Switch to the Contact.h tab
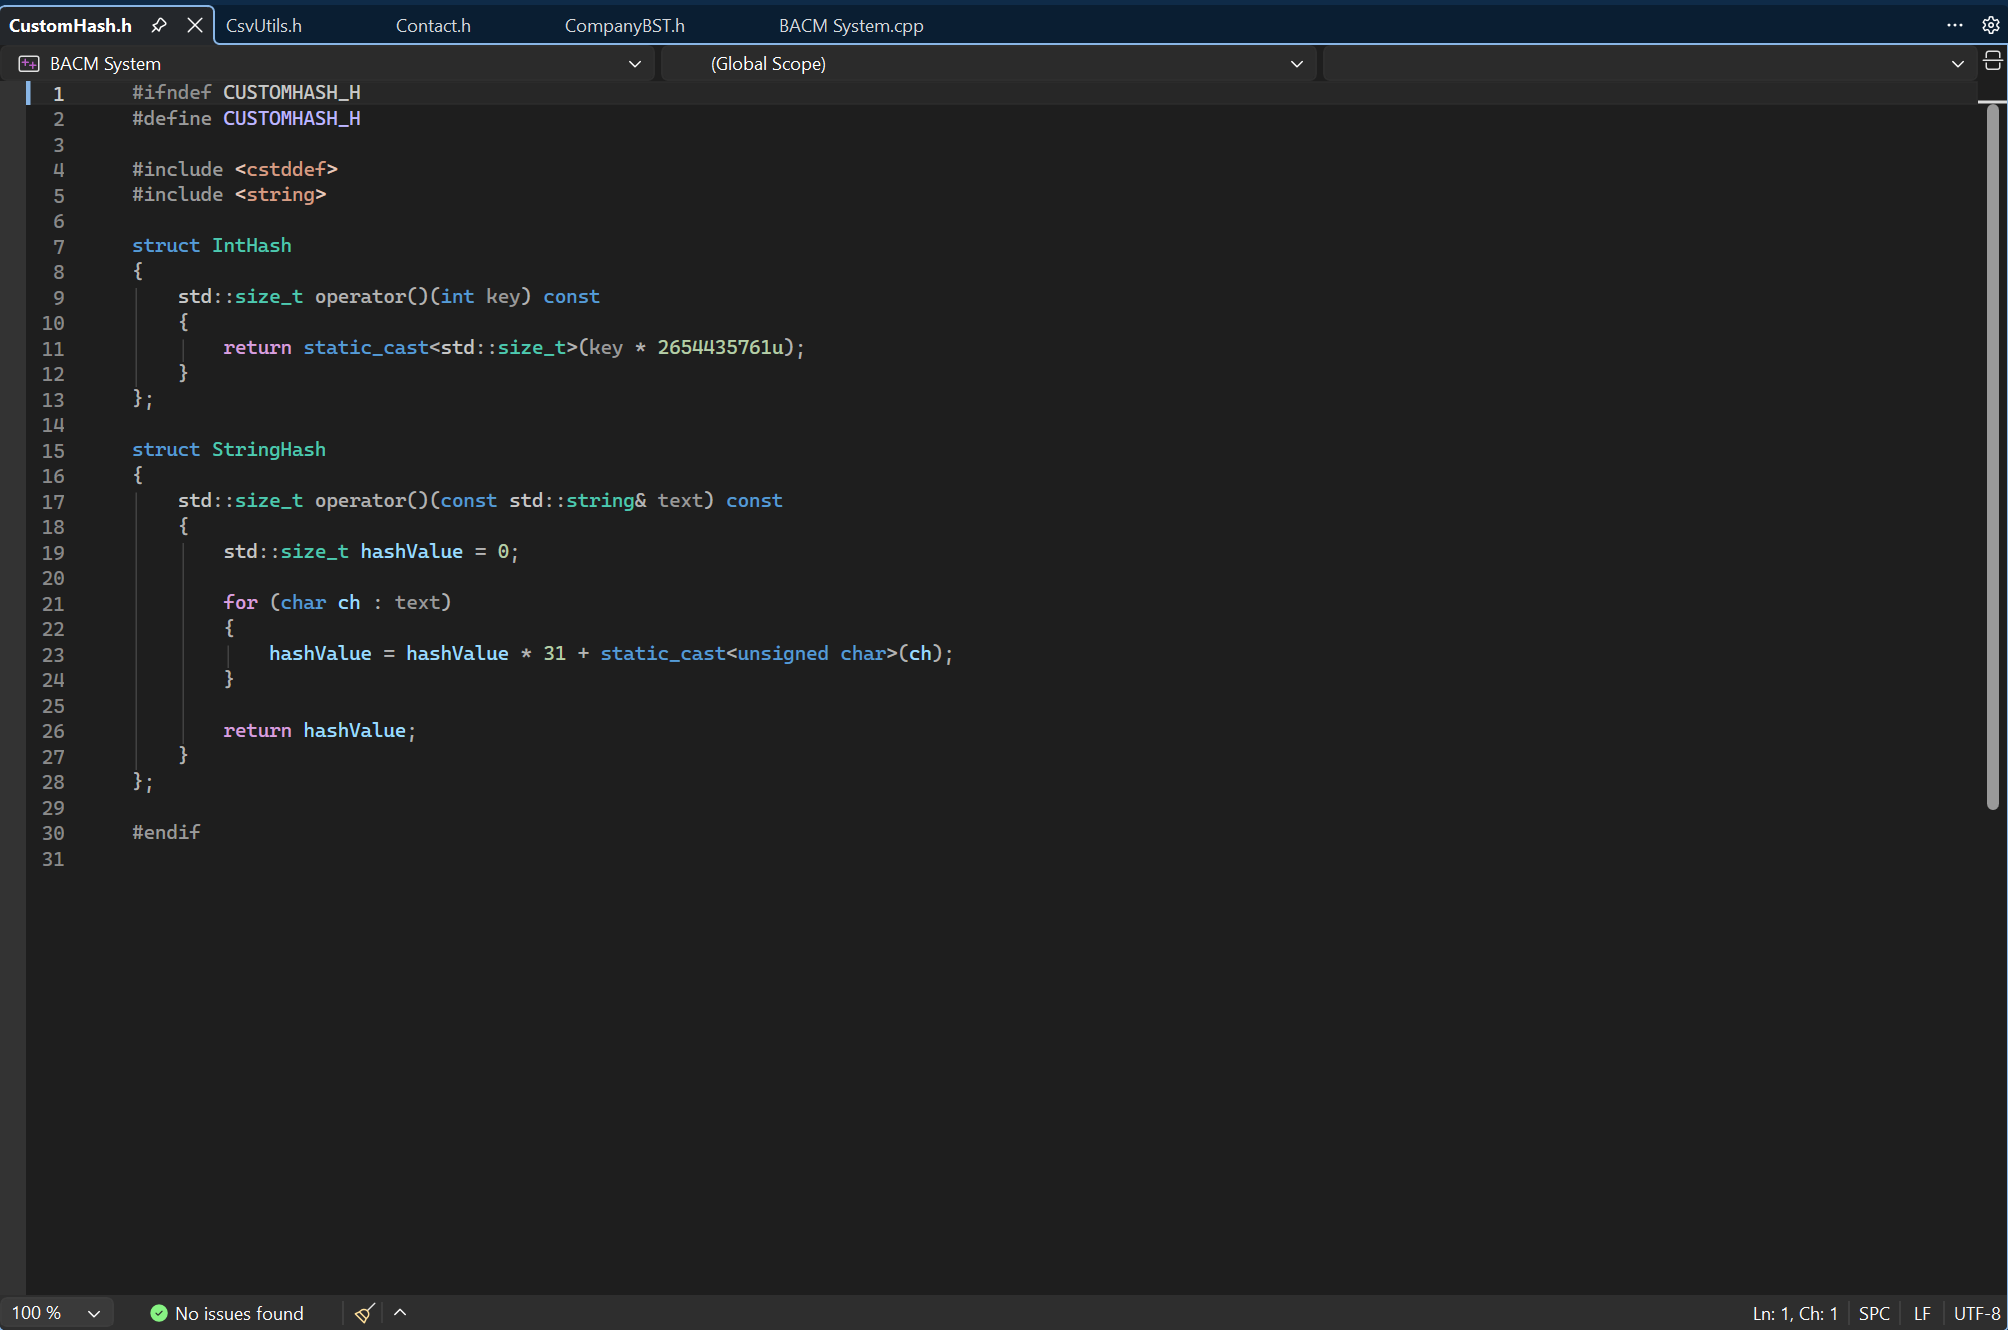 click(x=433, y=25)
